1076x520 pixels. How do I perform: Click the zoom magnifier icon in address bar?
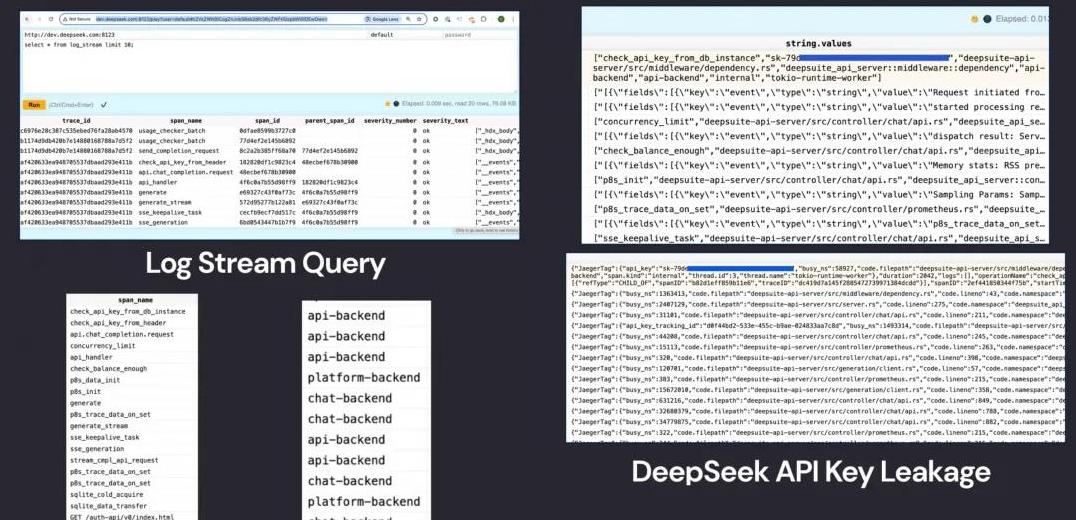tap(408, 19)
